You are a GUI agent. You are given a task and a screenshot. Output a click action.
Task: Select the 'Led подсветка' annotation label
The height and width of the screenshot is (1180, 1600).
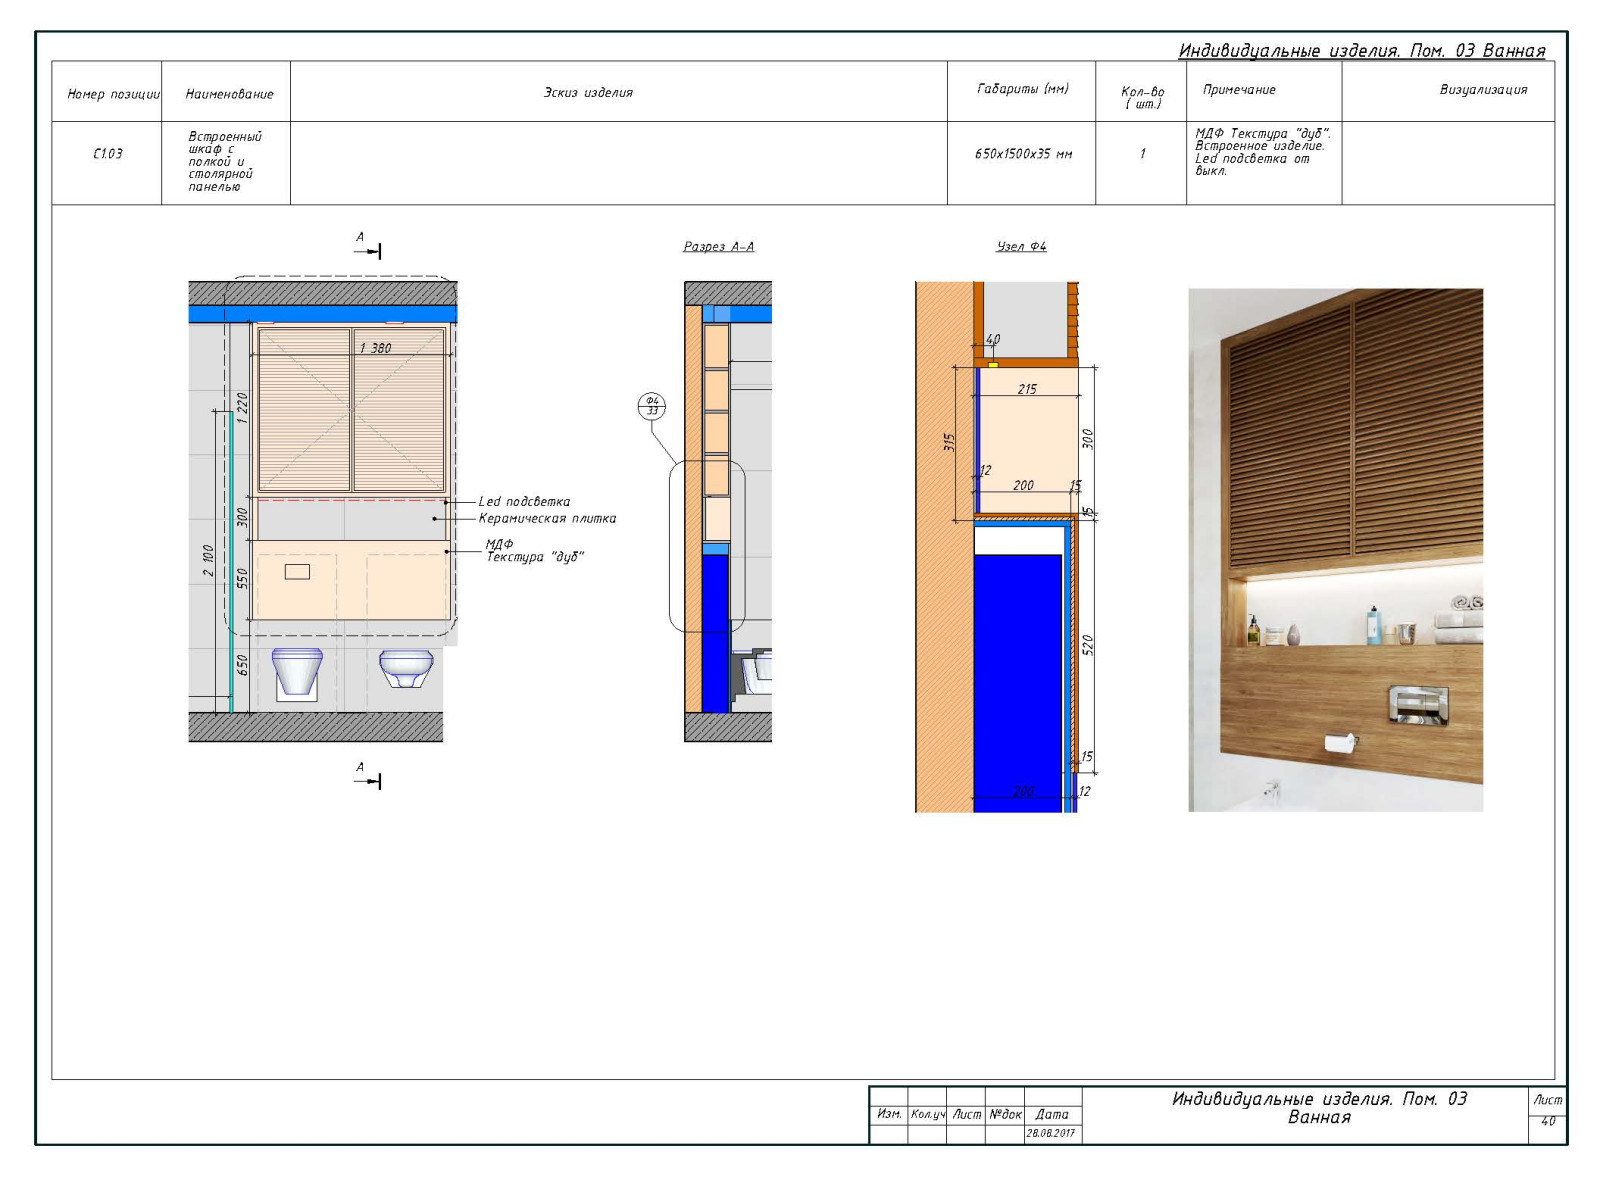point(524,502)
